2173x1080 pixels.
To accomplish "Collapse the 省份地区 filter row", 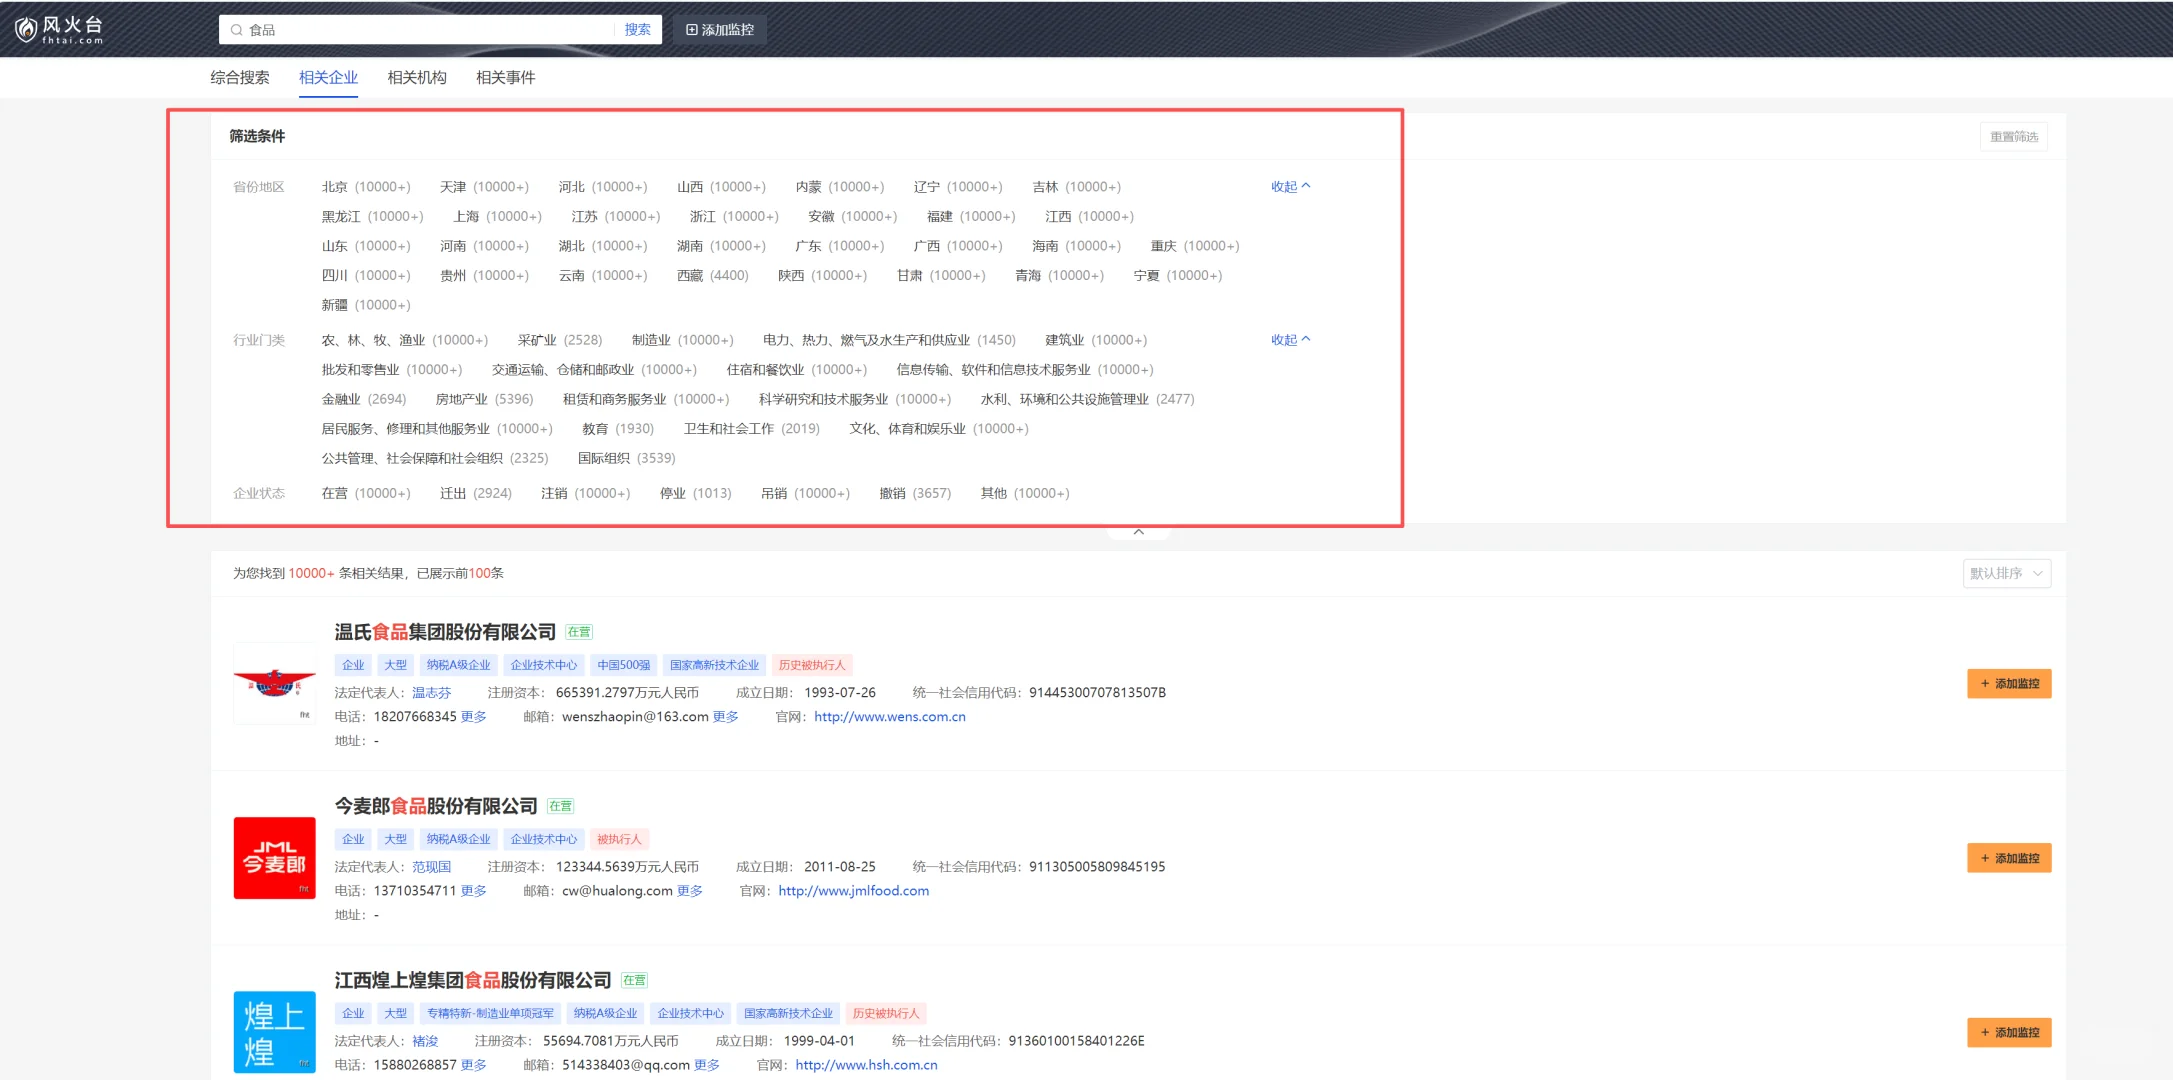I will click(x=1289, y=187).
